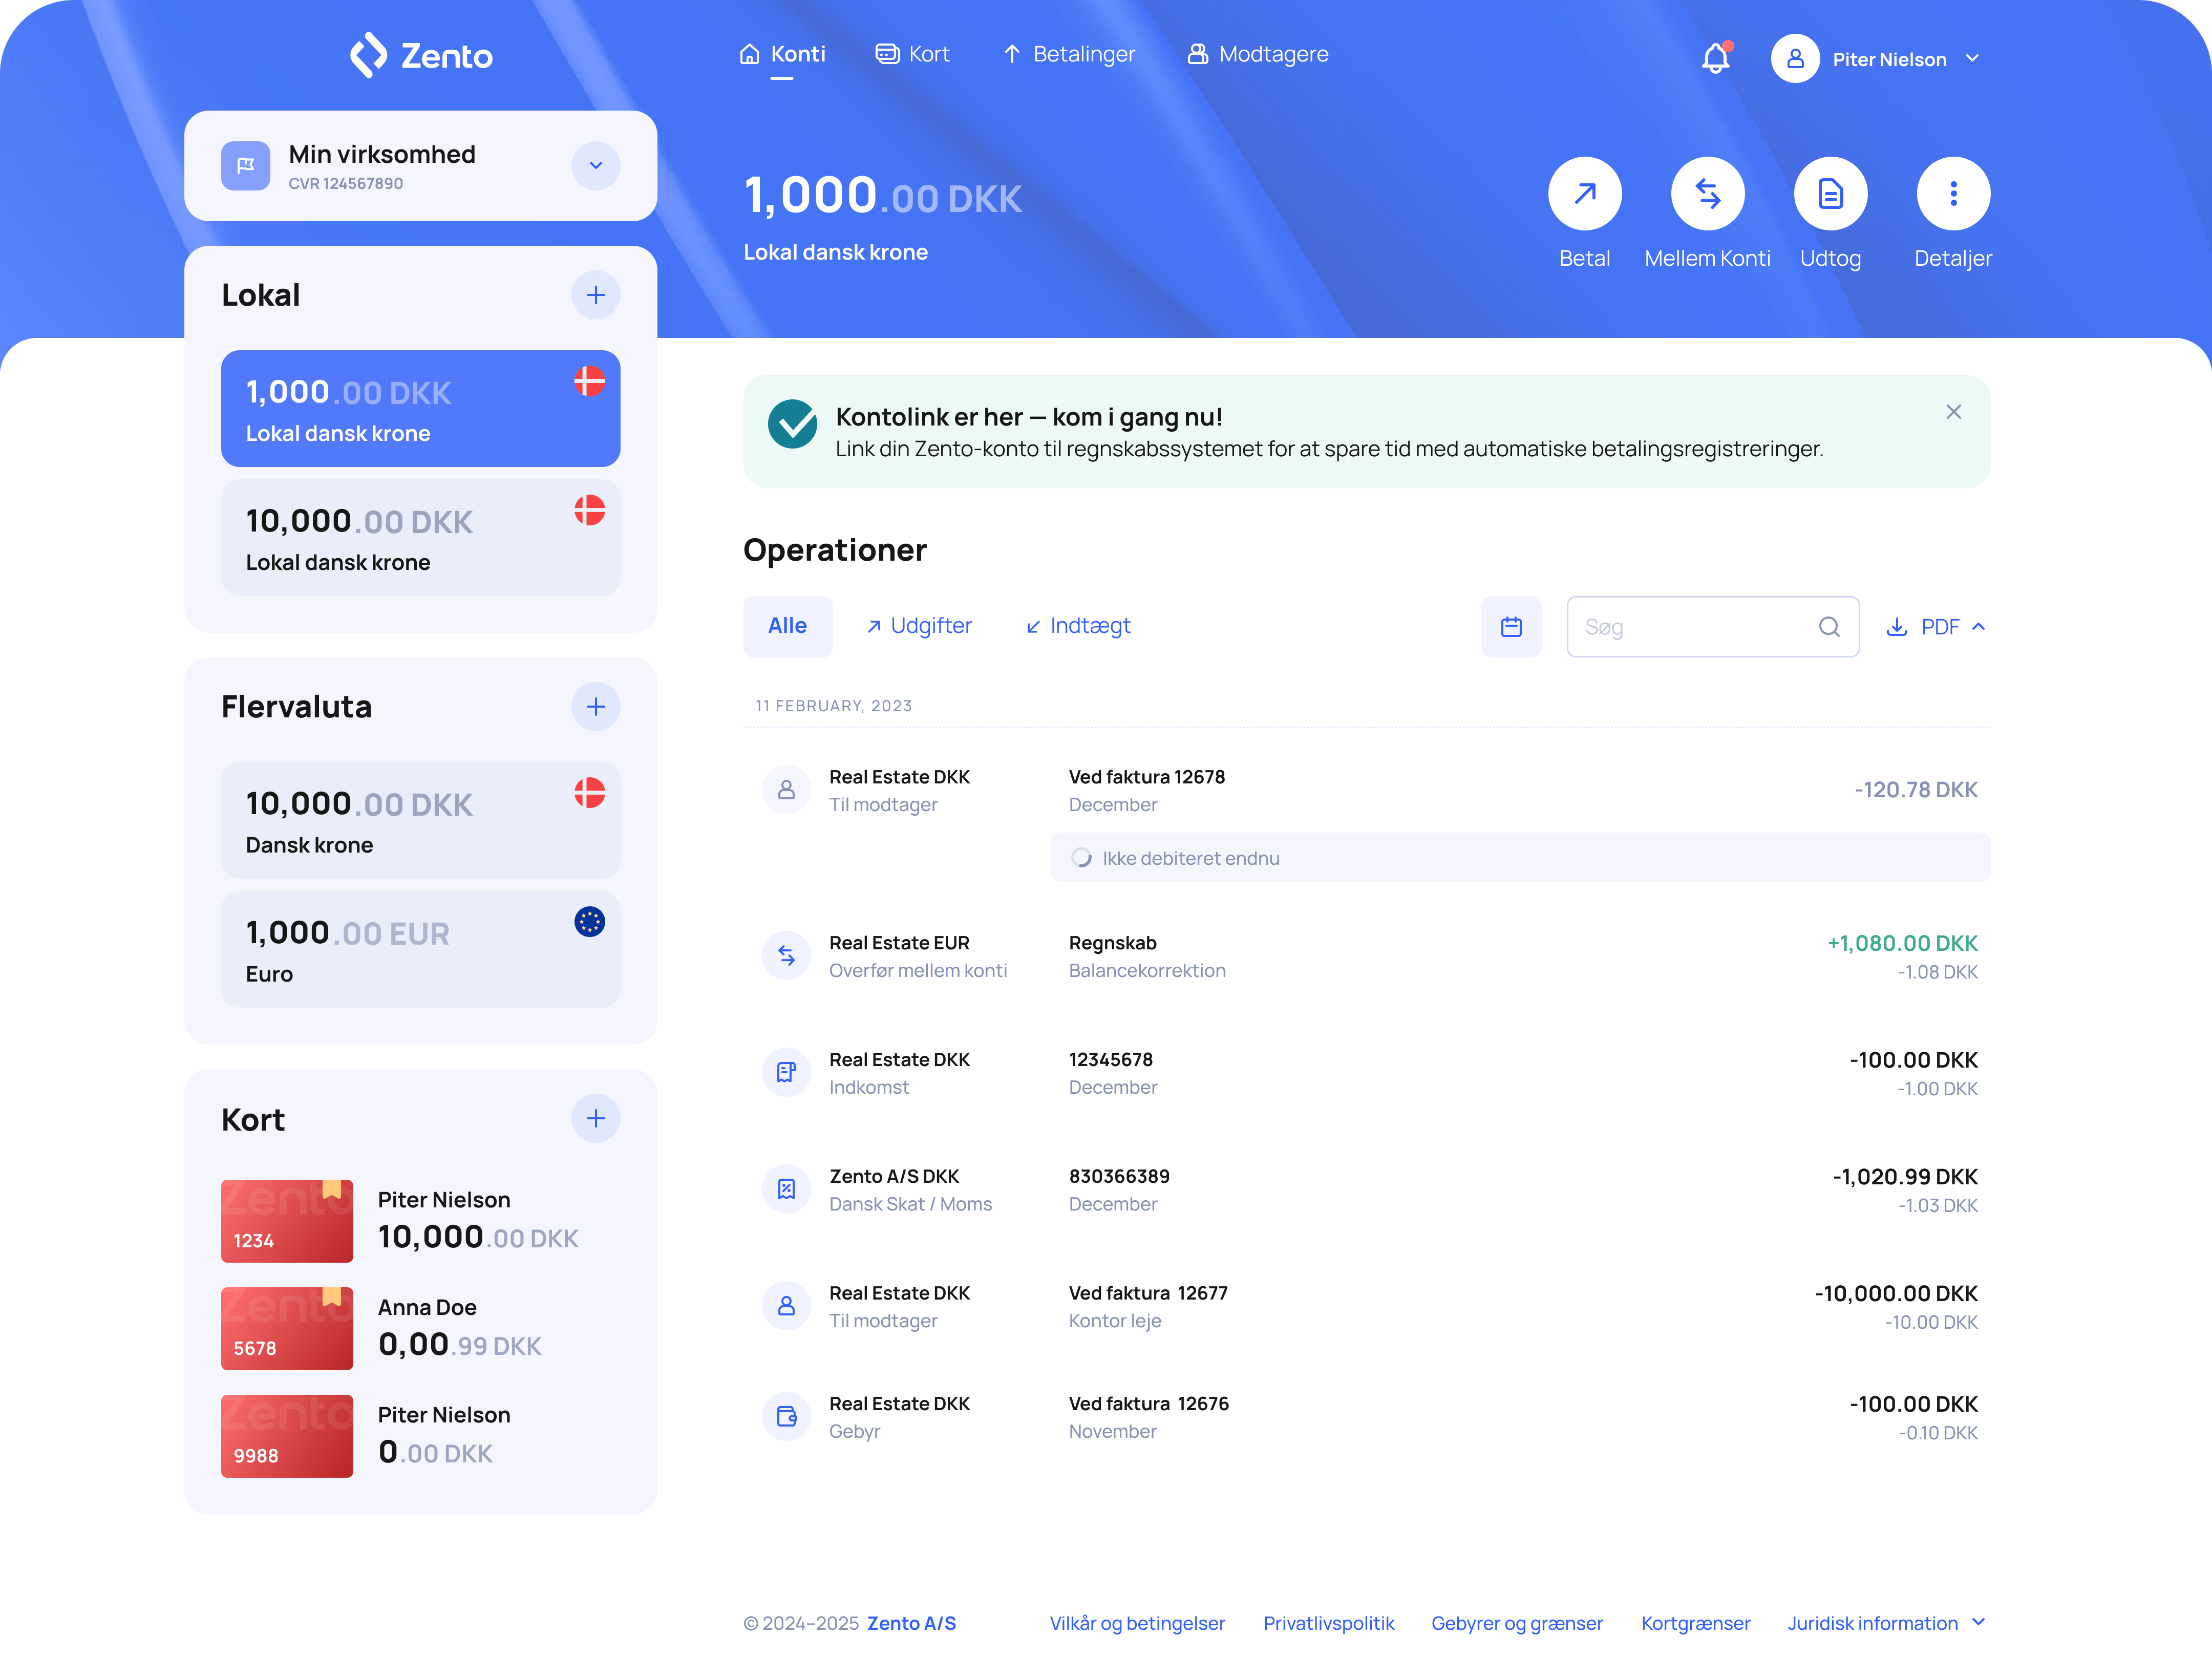Open Gebyrer og grænser link
Screen dimensions: 2212x1659
(x=1516, y=1623)
